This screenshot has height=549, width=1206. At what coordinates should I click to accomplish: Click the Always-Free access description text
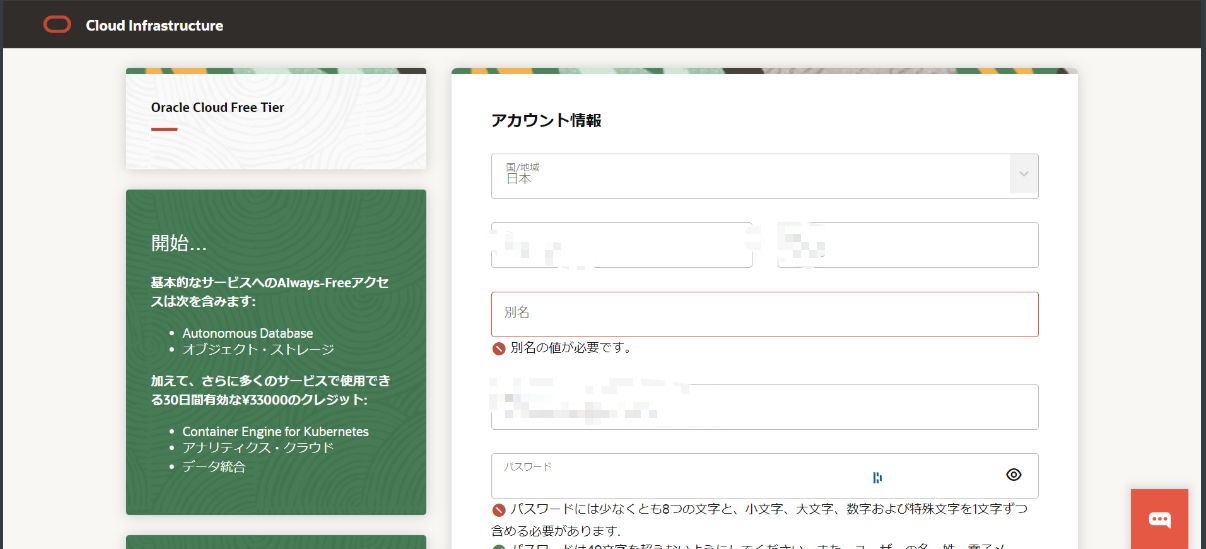click(270, 292)
